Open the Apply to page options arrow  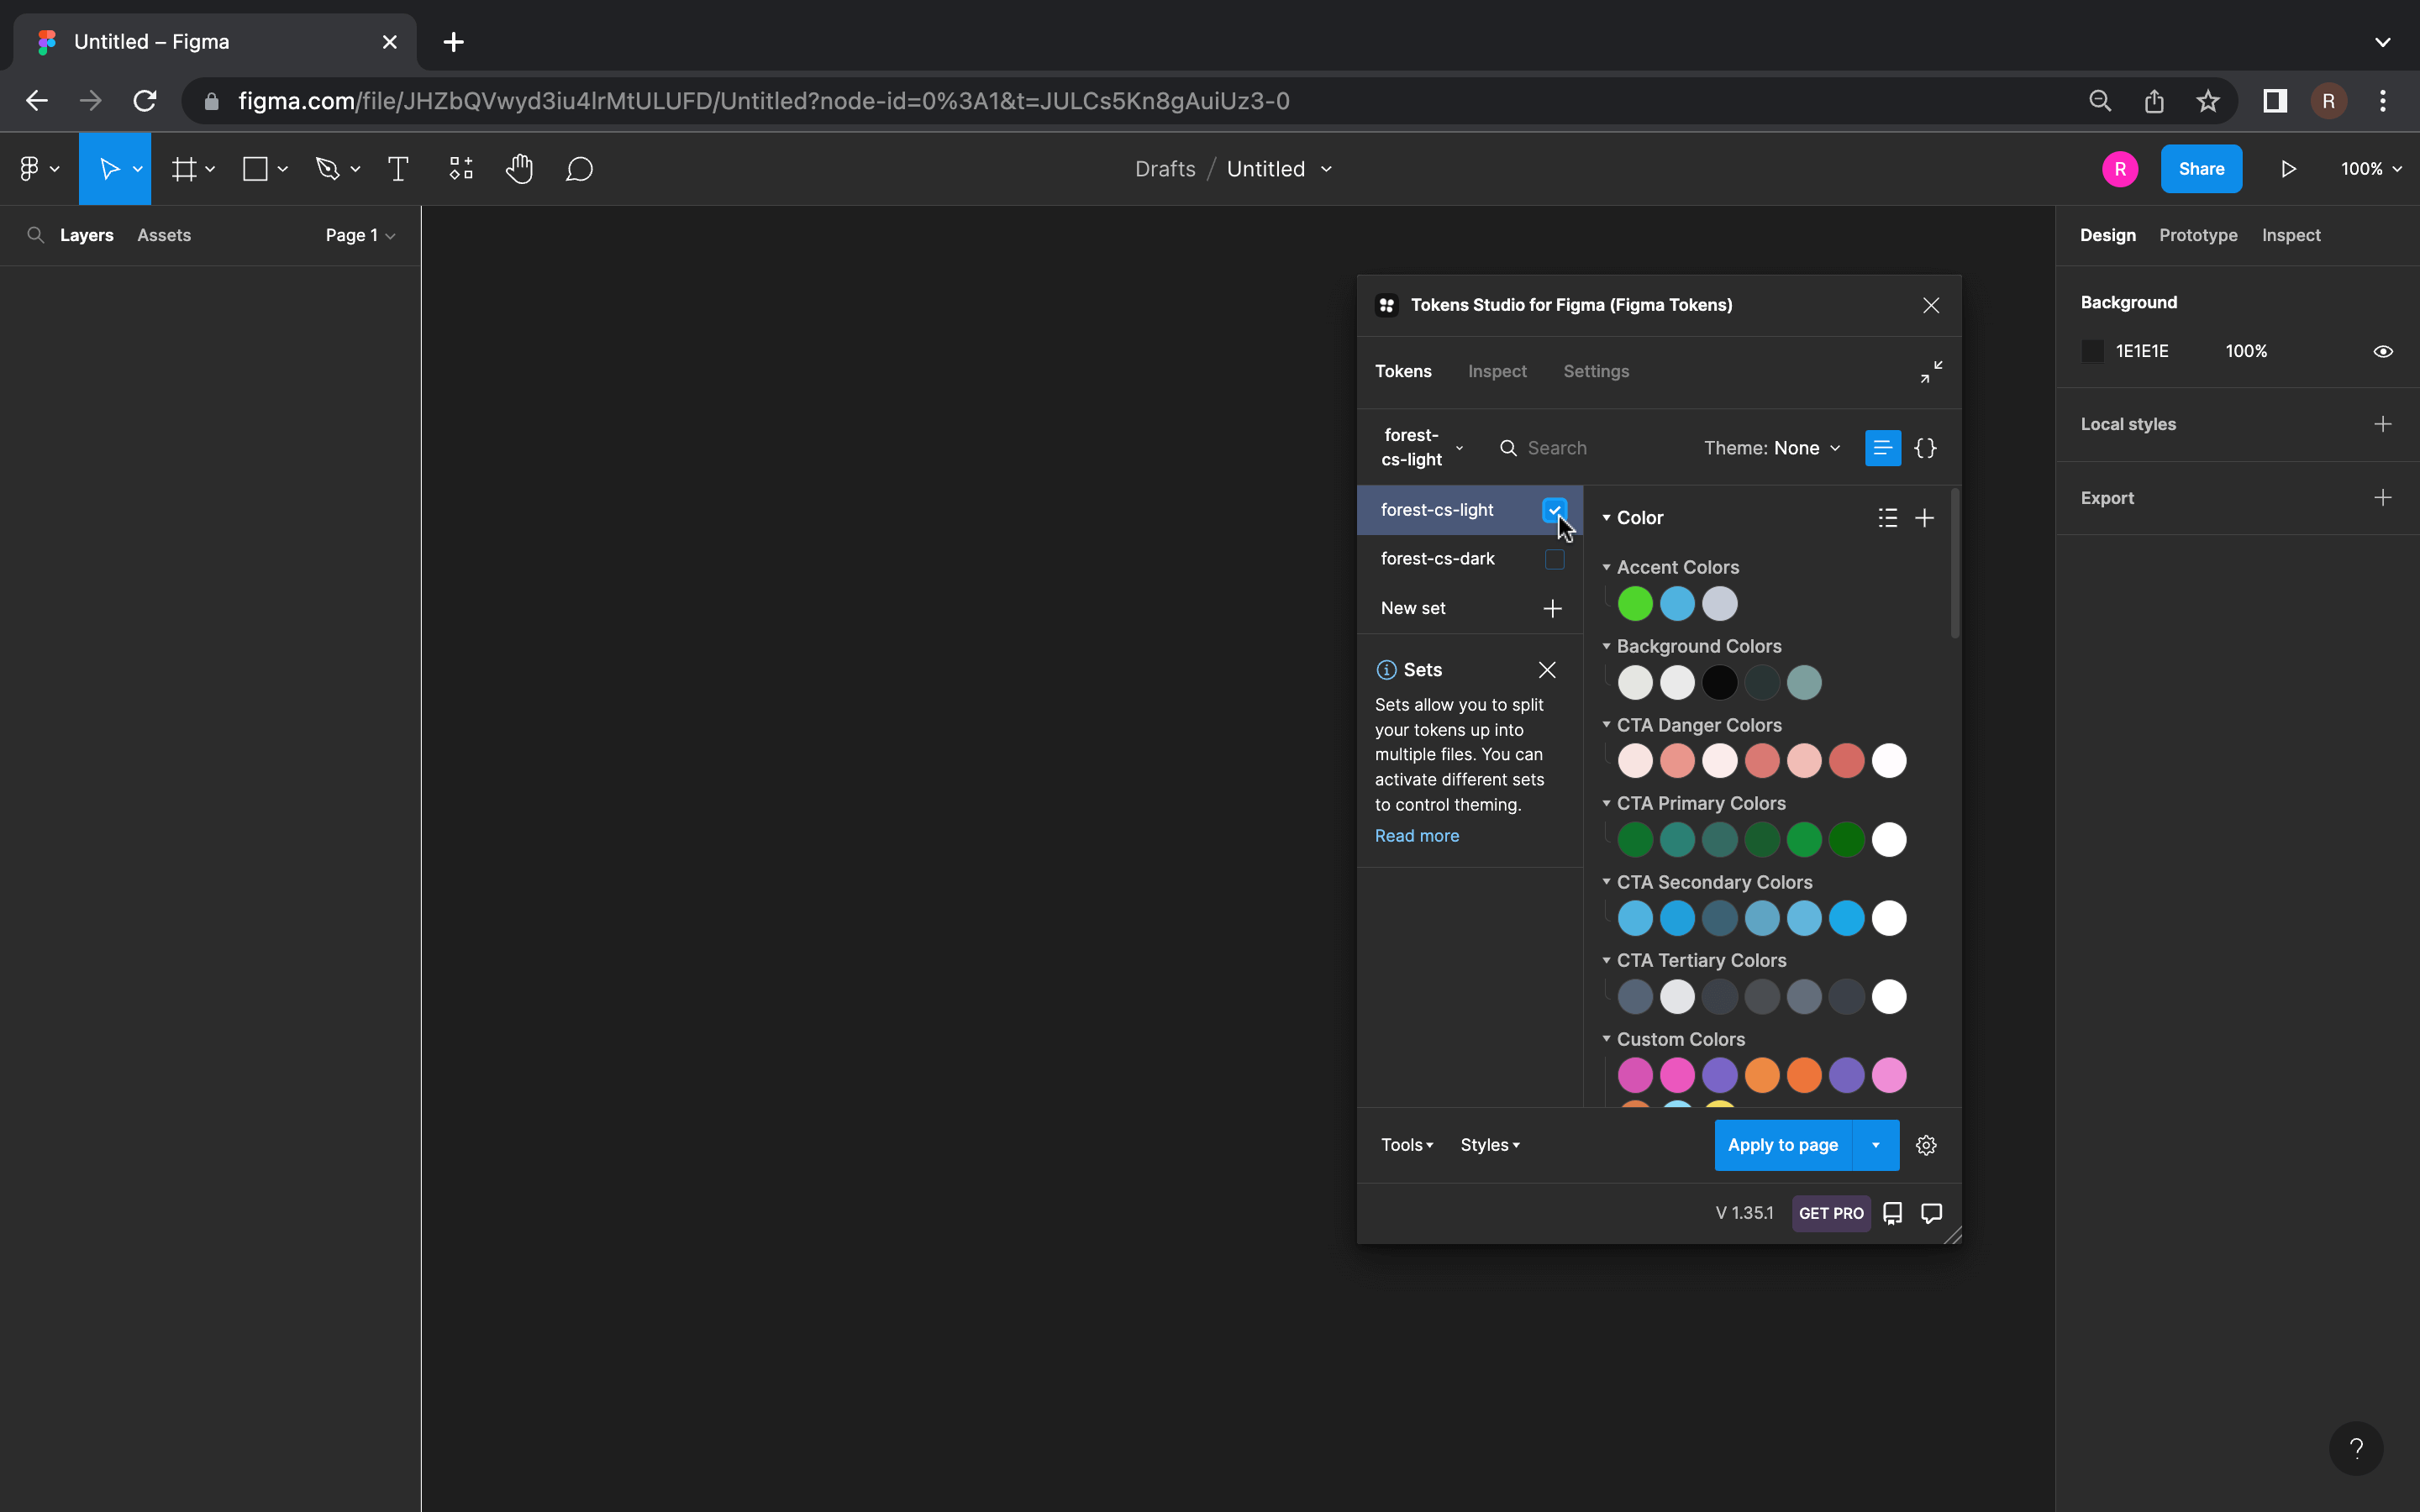(1875, 1145)
